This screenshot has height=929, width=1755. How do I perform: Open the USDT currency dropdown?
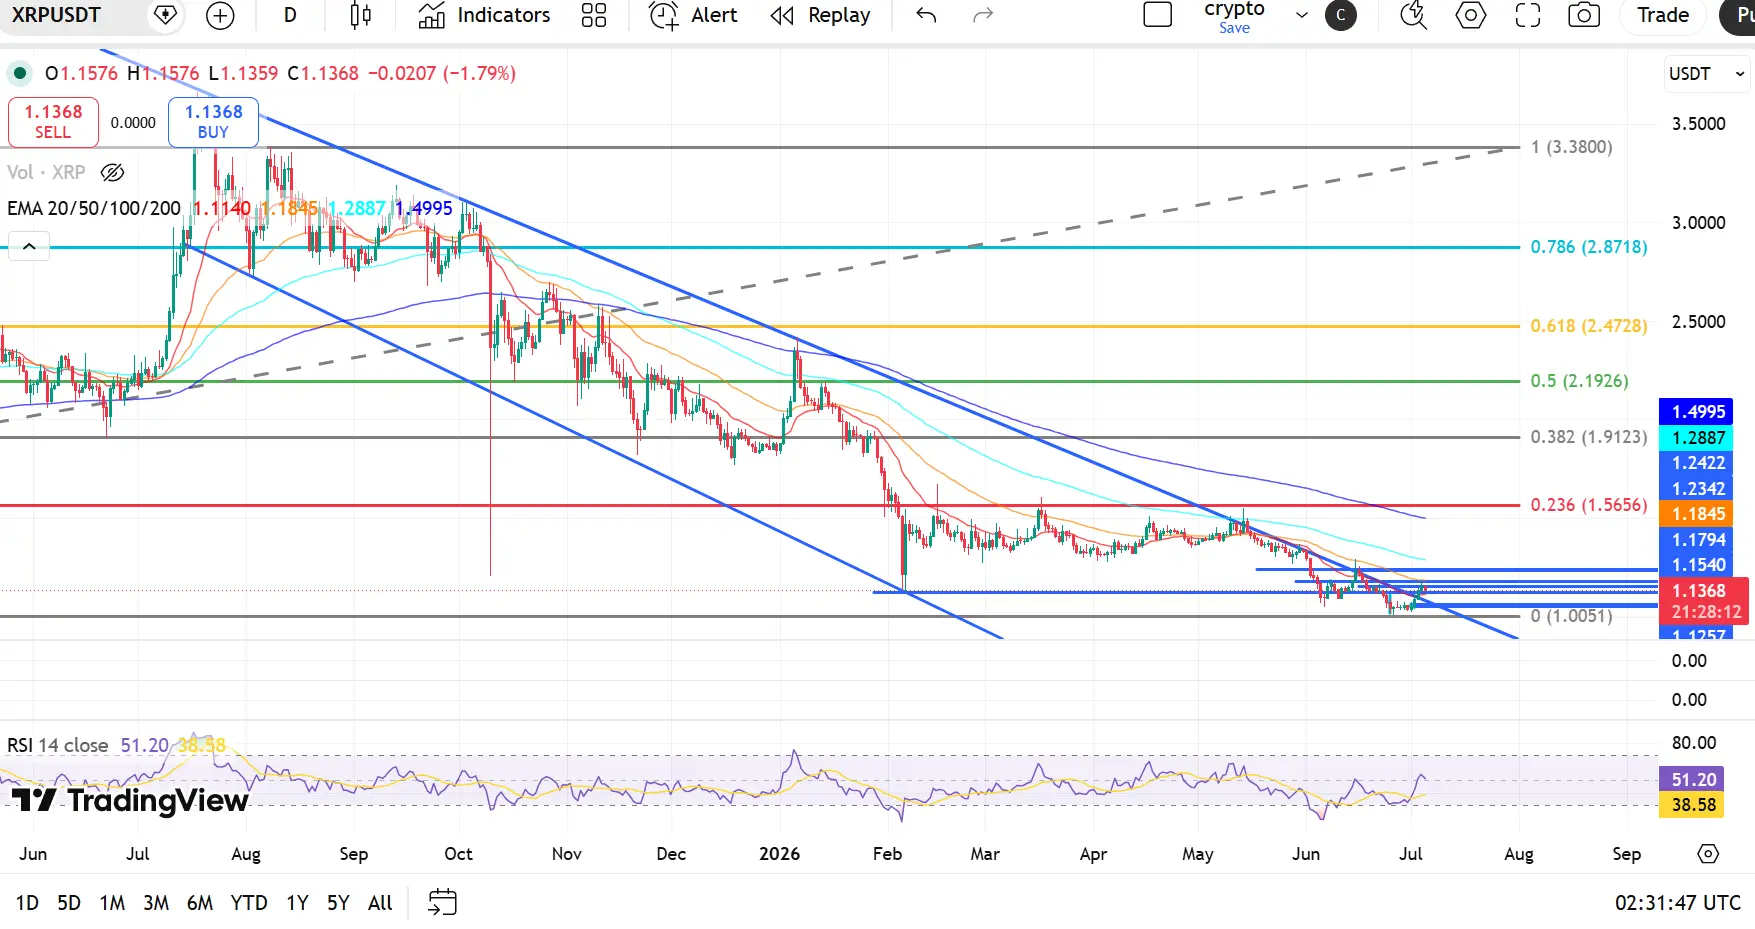click(x=1707, y=74)
